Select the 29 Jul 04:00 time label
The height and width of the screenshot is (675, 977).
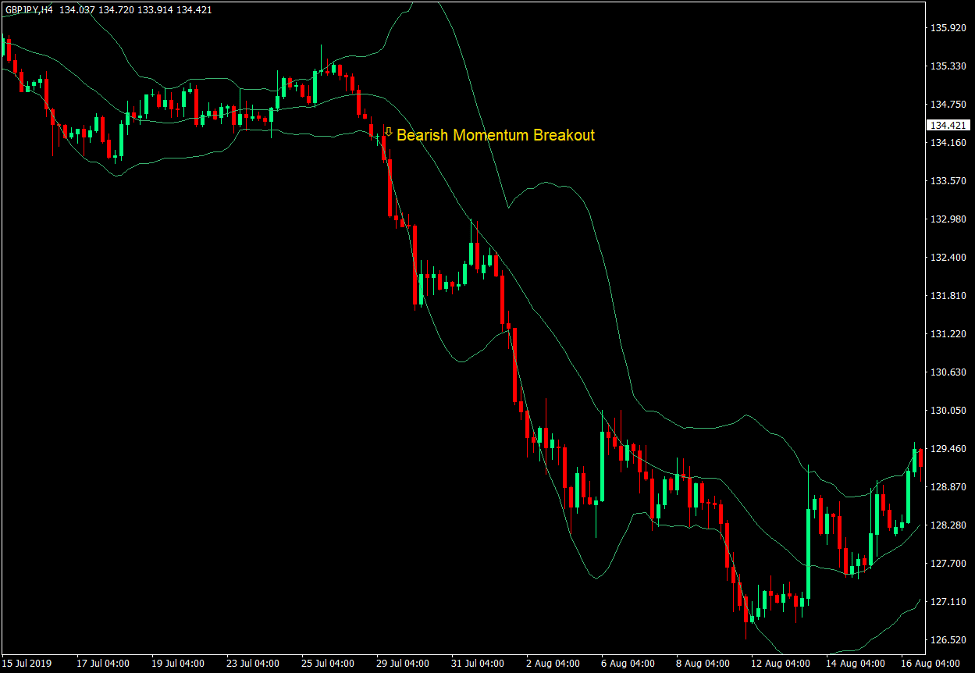[403, 663]
